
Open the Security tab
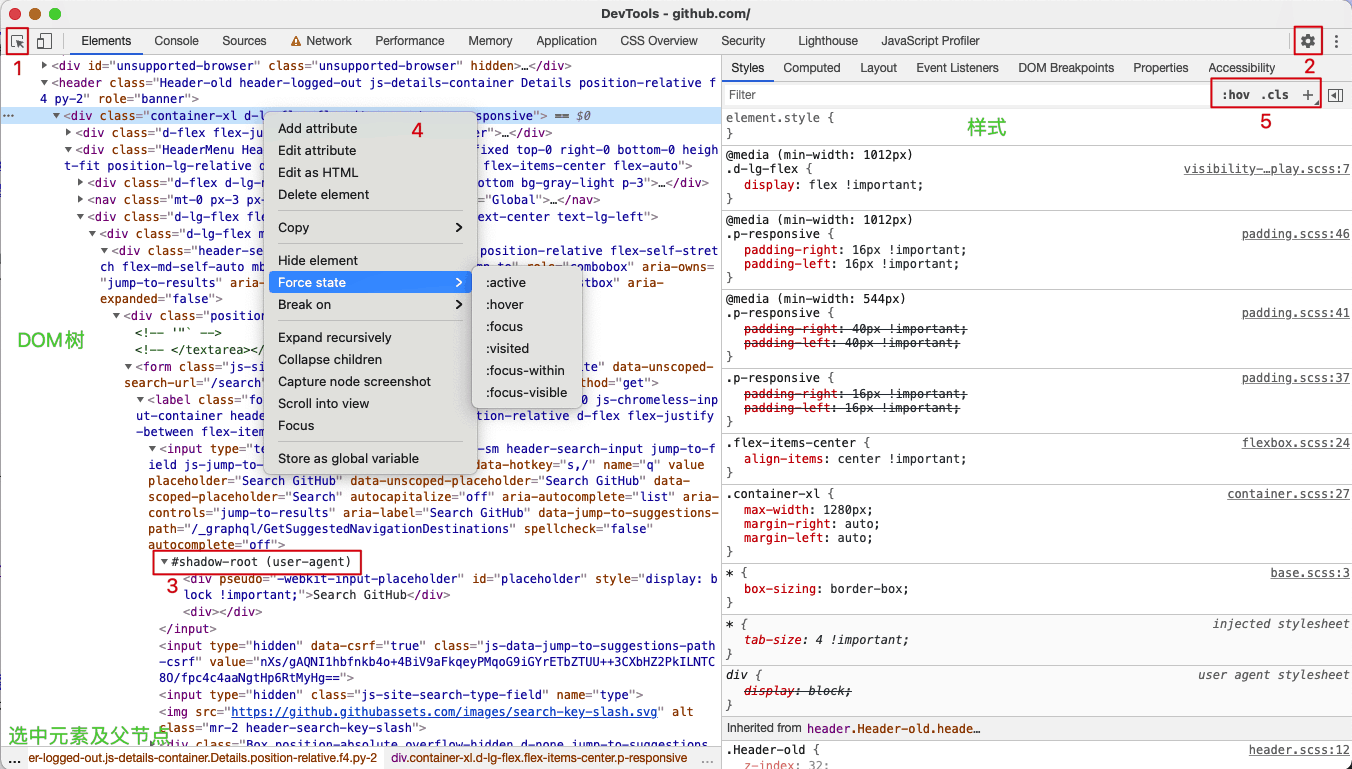tap(743, 41)
